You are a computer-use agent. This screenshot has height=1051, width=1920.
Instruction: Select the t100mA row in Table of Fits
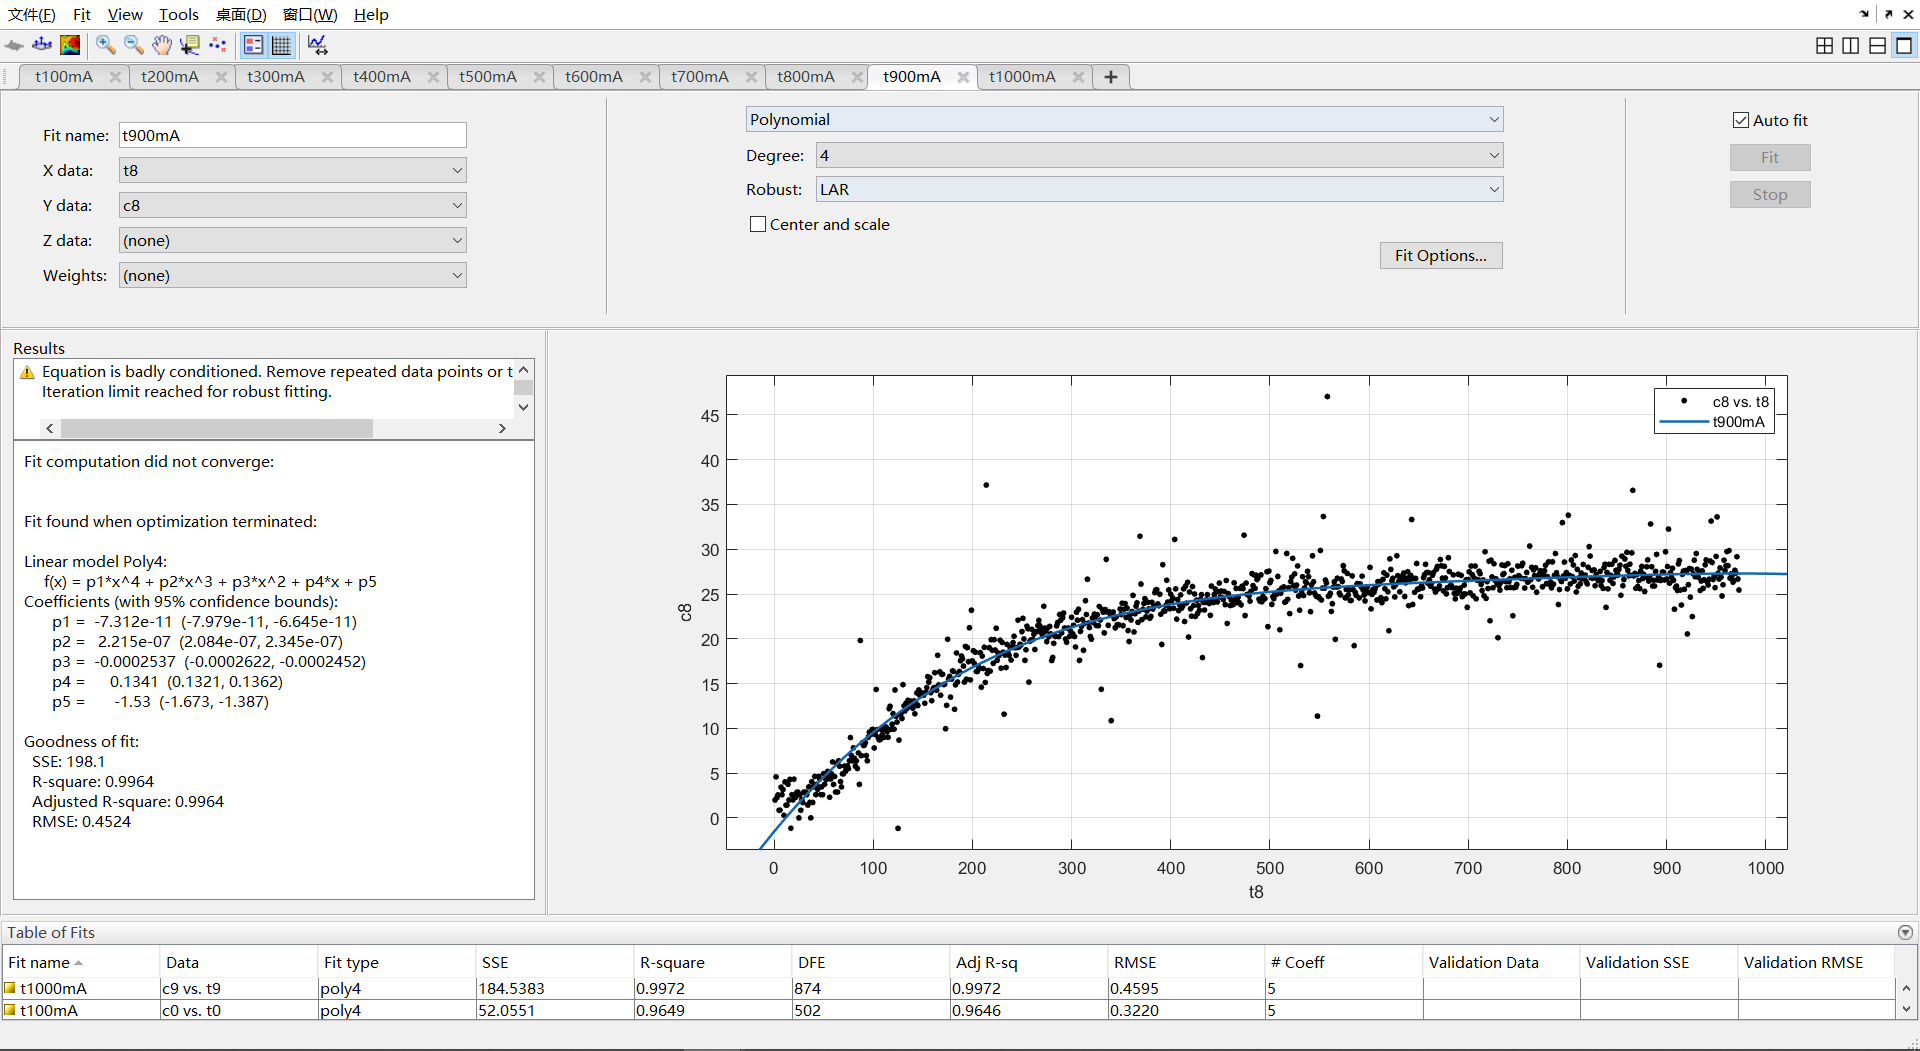(x=948, y=1010)
